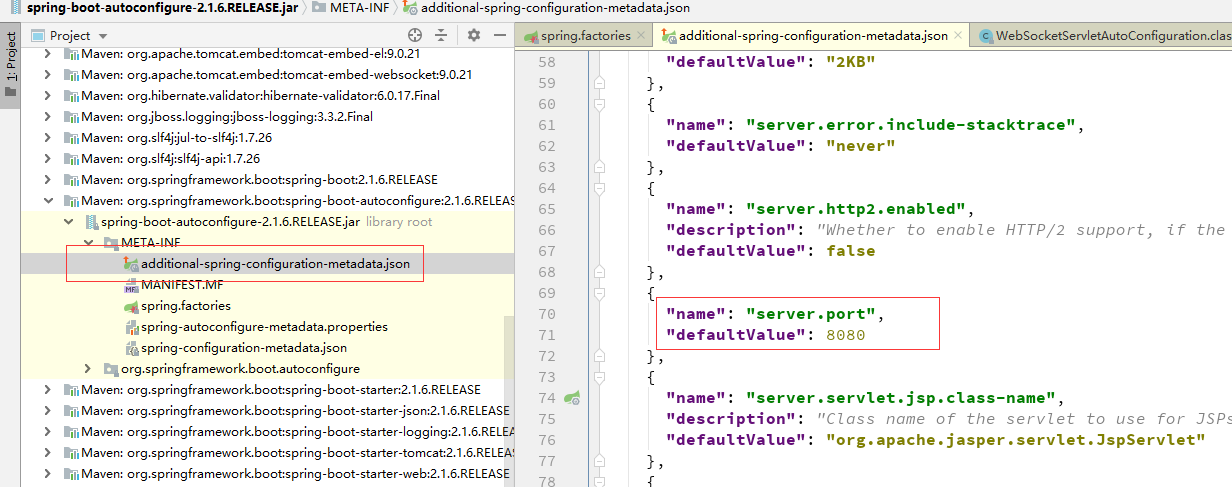Collapse spring-boot-autoconfigure-2.1.6.RELEASE.jar library root
This screenshot has height=487, width=1232.
coord(68,222)
